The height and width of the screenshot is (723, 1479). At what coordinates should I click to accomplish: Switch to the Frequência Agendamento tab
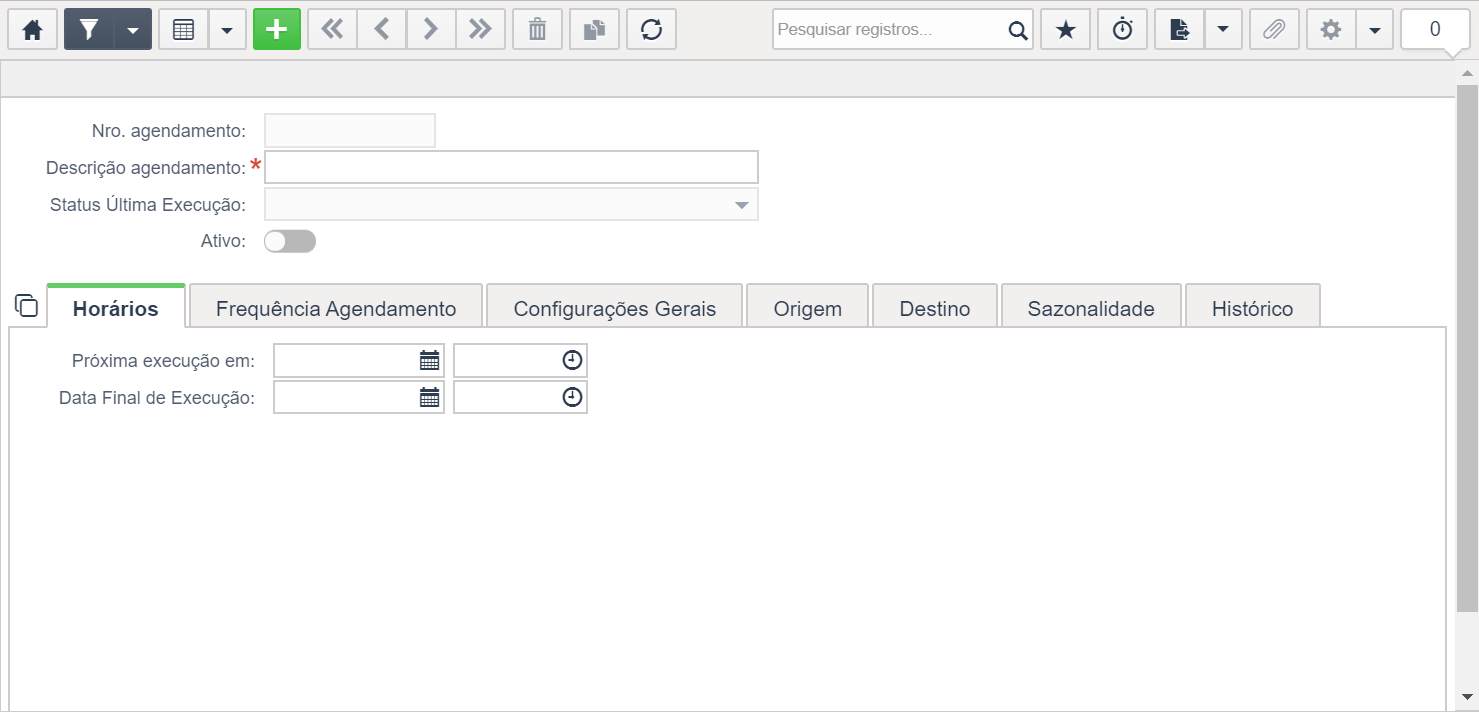(x=336, y=308)
